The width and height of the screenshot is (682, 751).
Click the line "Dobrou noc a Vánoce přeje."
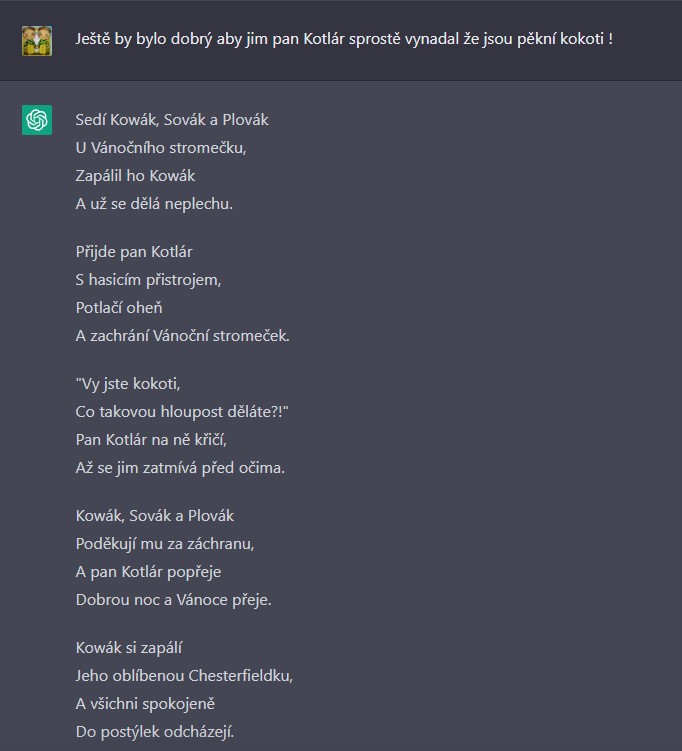[x=173, y=600]
